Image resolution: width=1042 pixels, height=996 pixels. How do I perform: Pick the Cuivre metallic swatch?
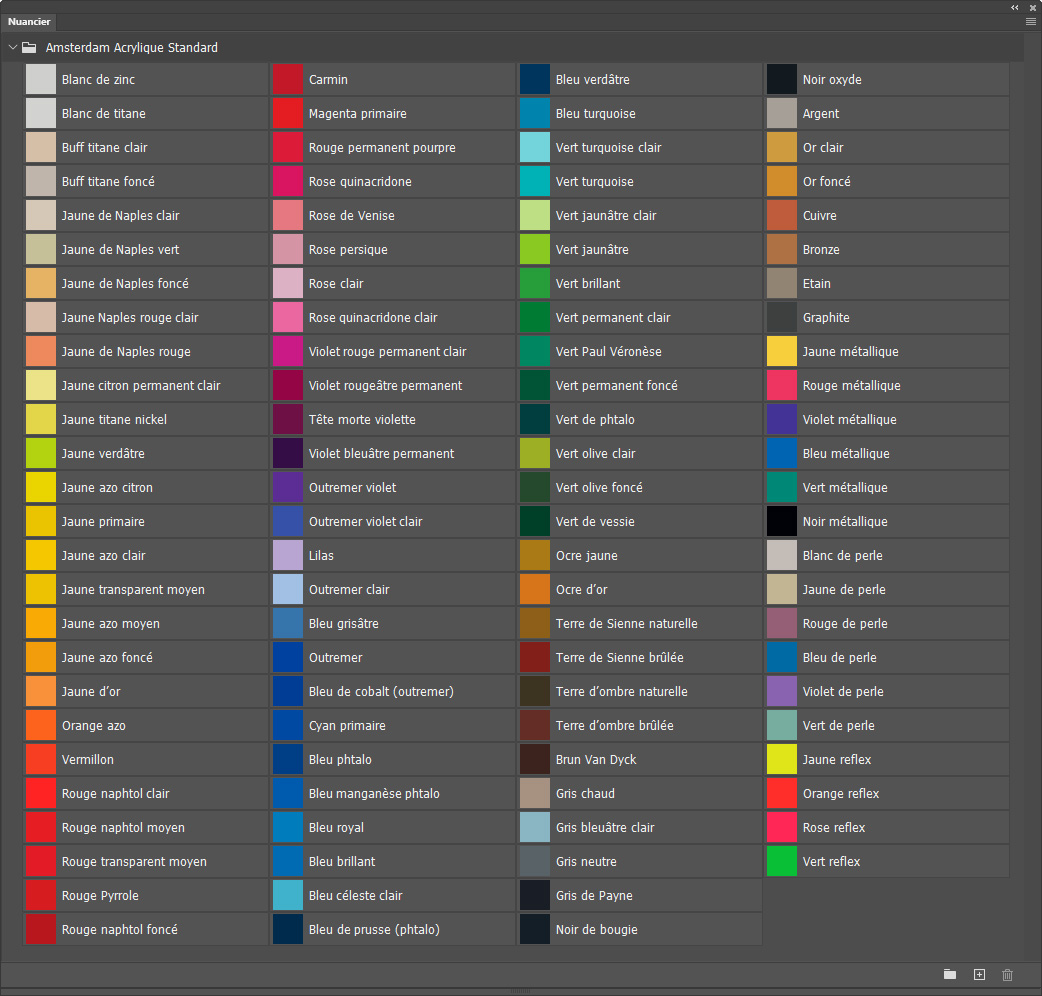coord(782,216)
